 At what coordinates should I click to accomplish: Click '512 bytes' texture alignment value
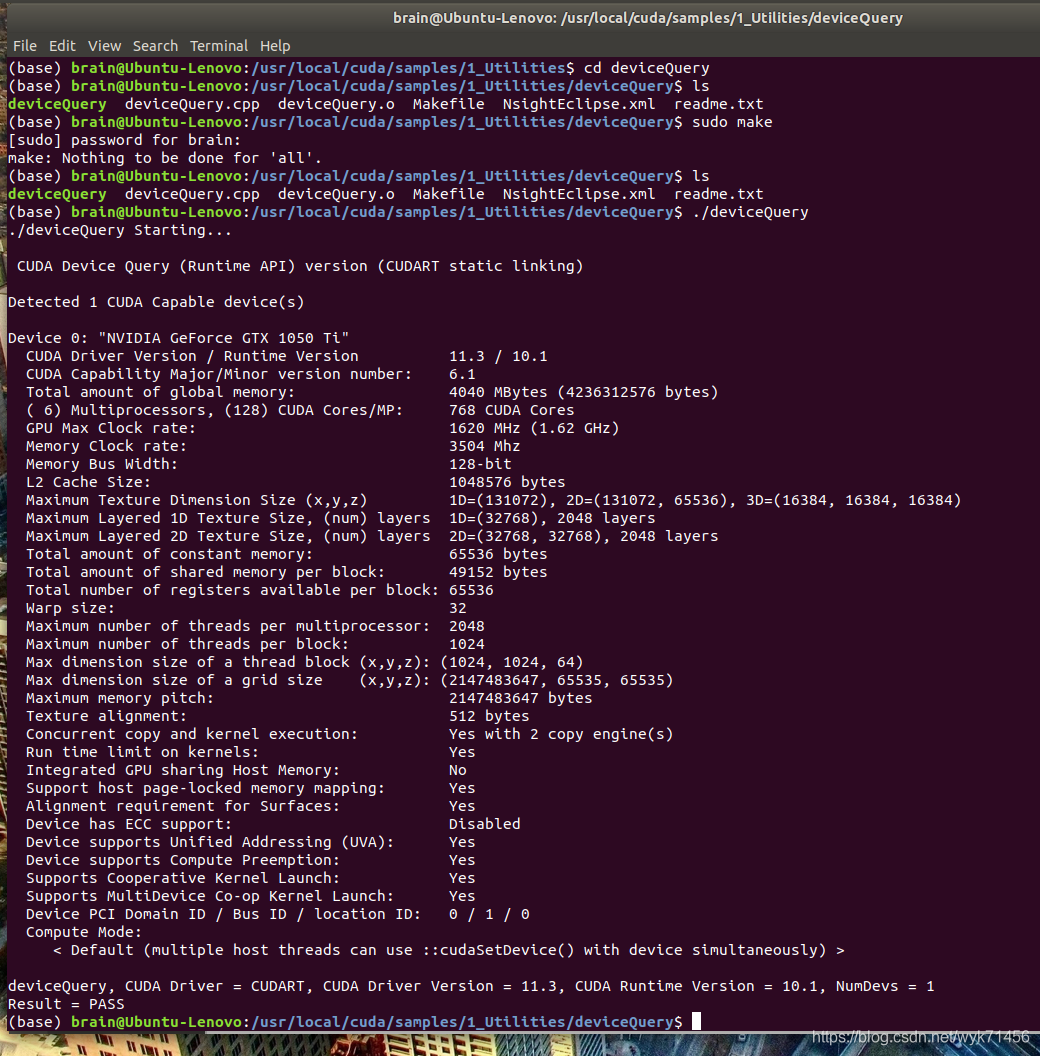click(x=489, y=716)
